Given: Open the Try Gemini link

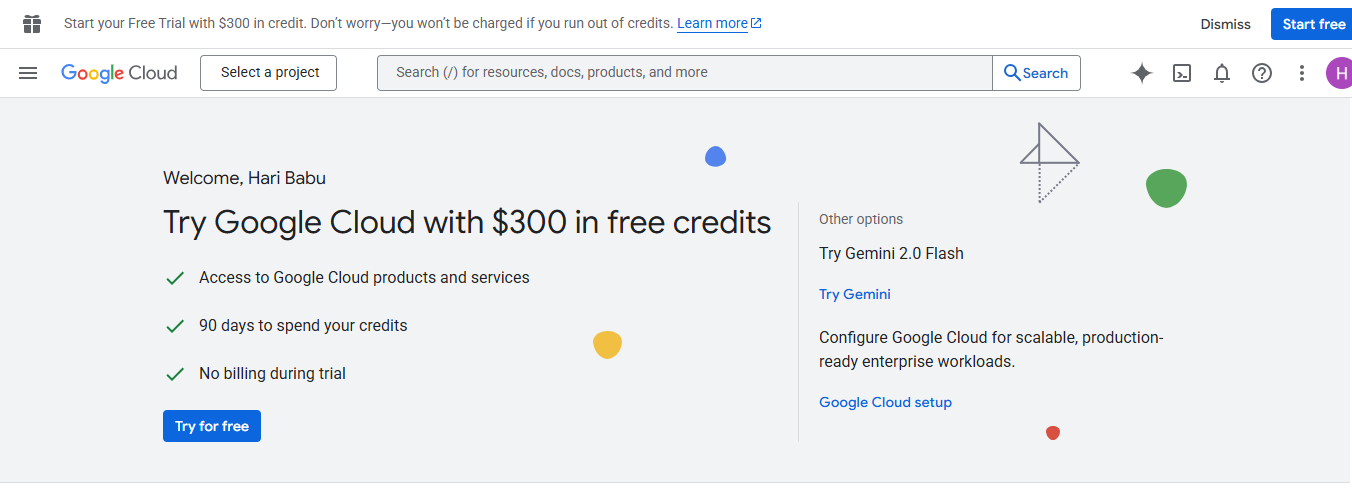Looking at the screenshot, I should point(854,294).
